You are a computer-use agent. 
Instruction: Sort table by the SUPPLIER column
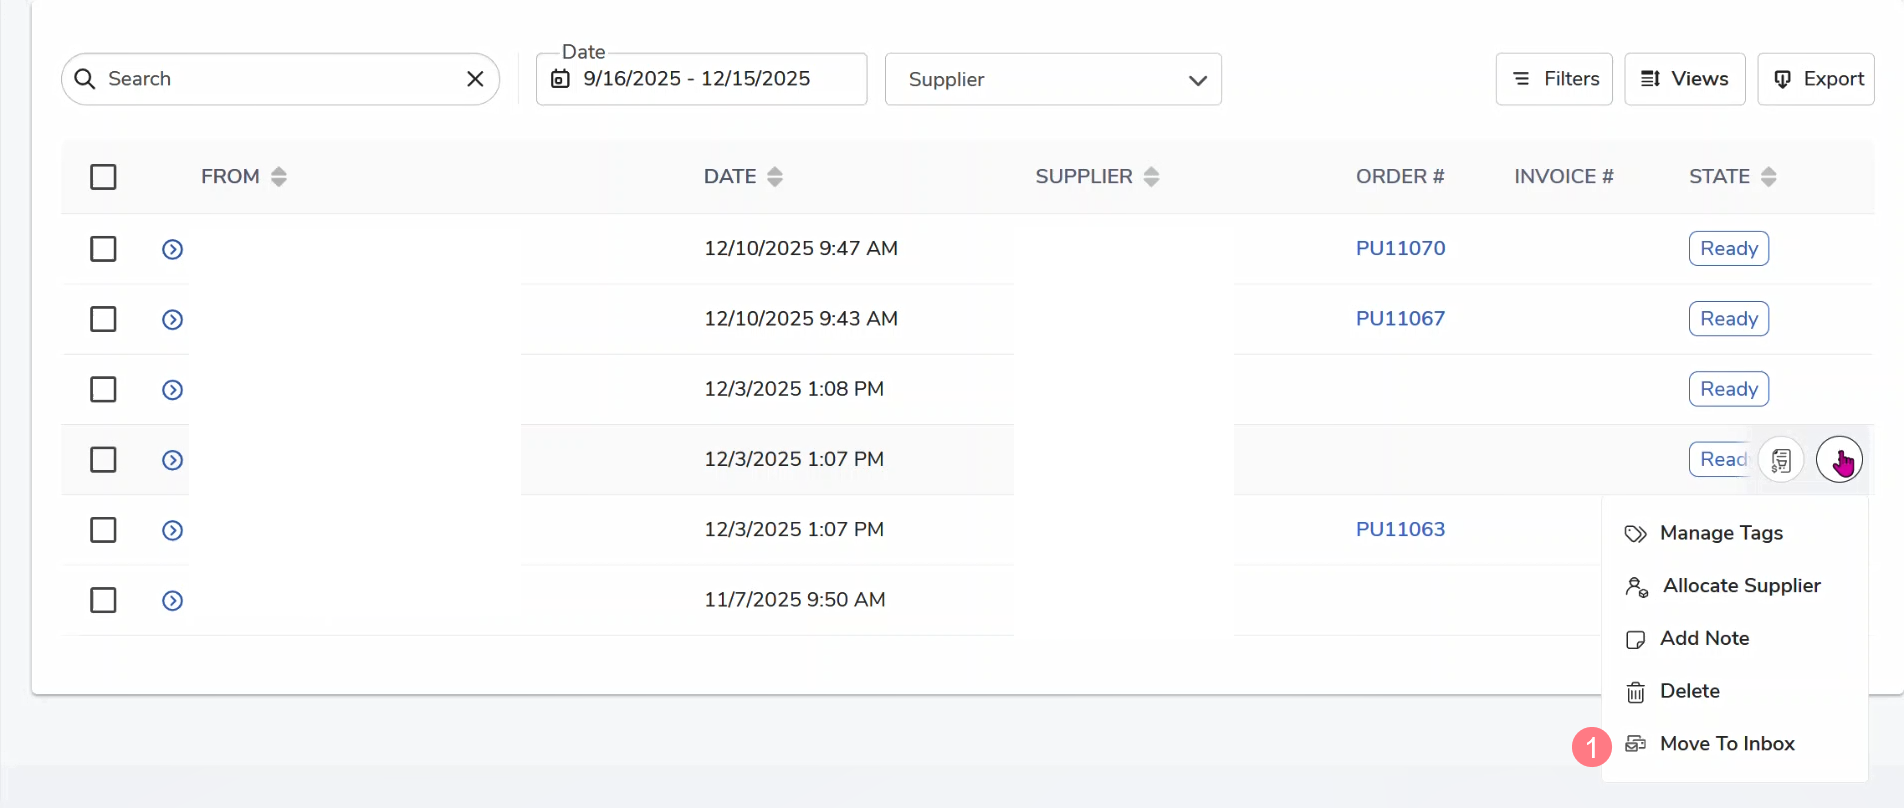[1151, 177]
